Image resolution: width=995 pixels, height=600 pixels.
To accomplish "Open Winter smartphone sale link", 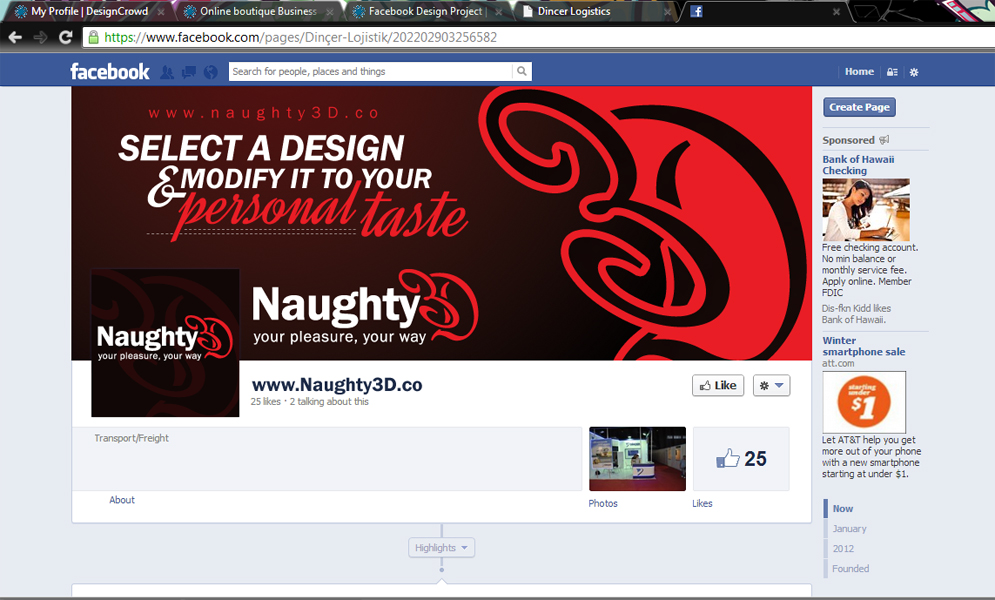I will point(864,346).
